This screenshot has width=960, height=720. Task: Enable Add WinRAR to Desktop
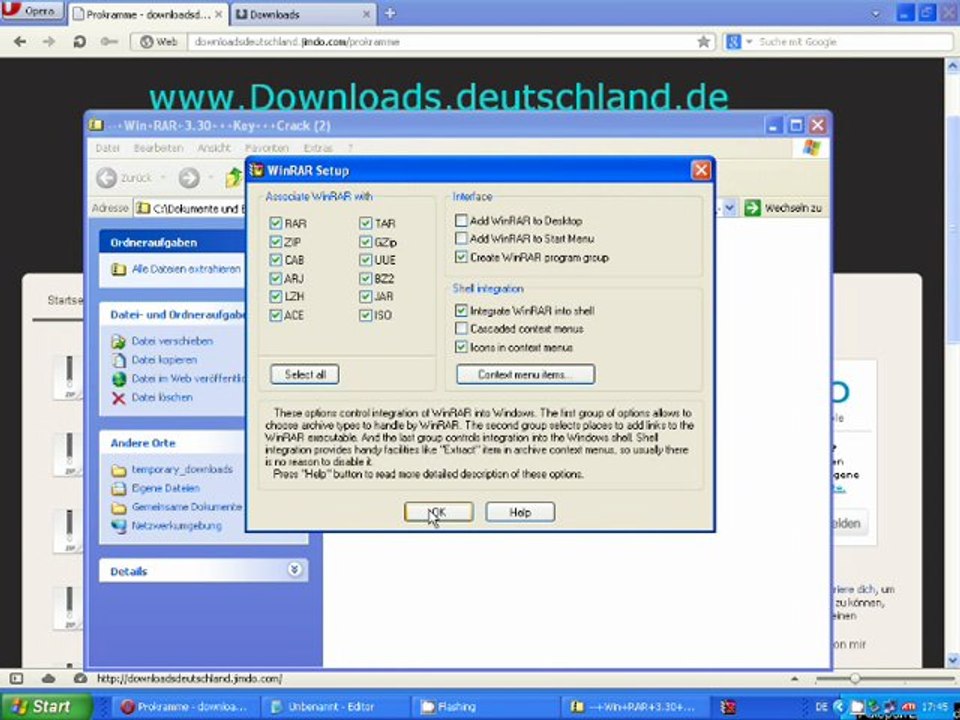pyautogui.click(x=461, y=220)
